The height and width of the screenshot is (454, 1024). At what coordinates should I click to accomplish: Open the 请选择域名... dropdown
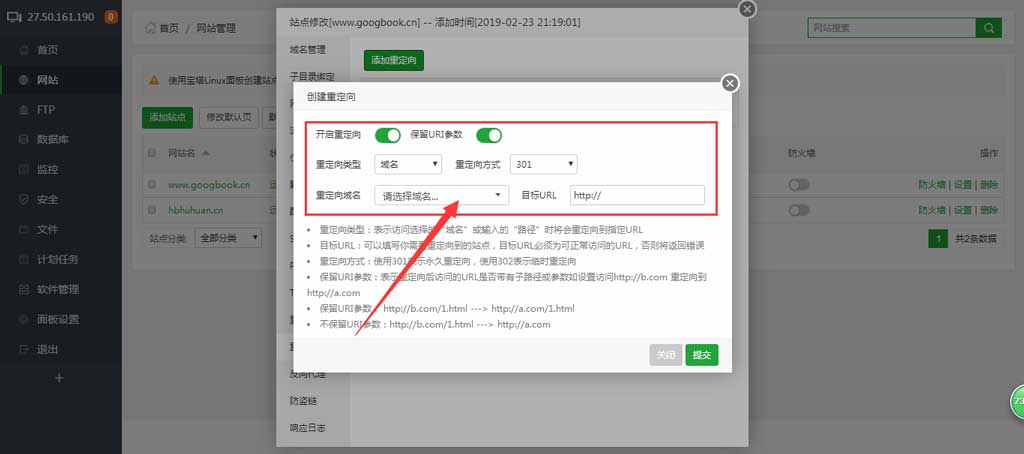[441, 195]
